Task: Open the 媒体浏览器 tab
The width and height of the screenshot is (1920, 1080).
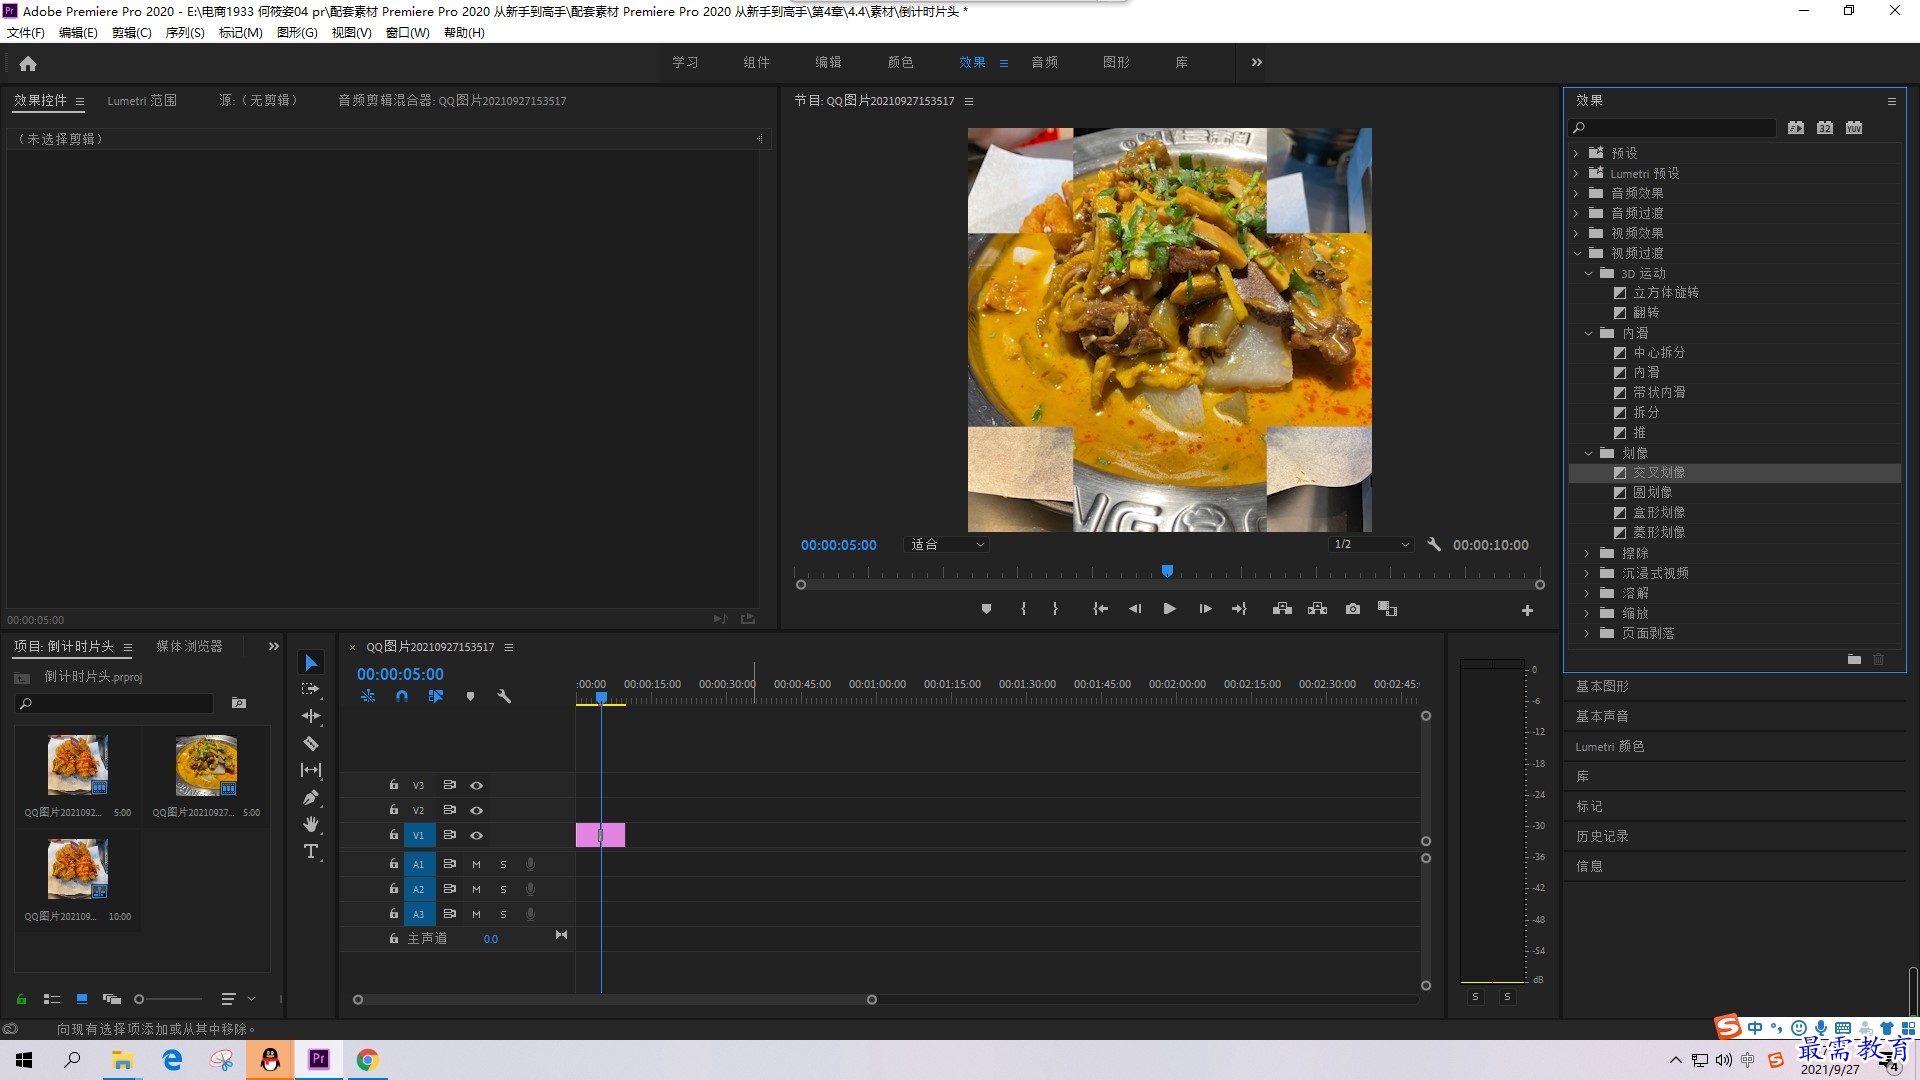Action: click(x=189, y=646)
